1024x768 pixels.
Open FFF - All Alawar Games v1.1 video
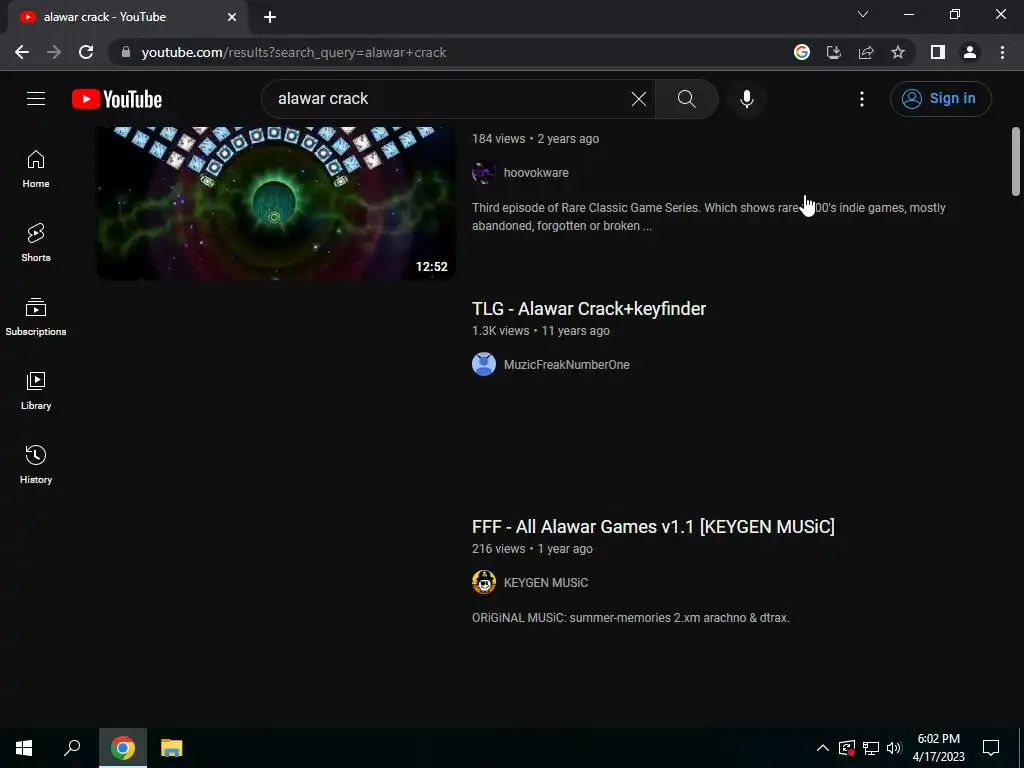(x=653, y=527)
